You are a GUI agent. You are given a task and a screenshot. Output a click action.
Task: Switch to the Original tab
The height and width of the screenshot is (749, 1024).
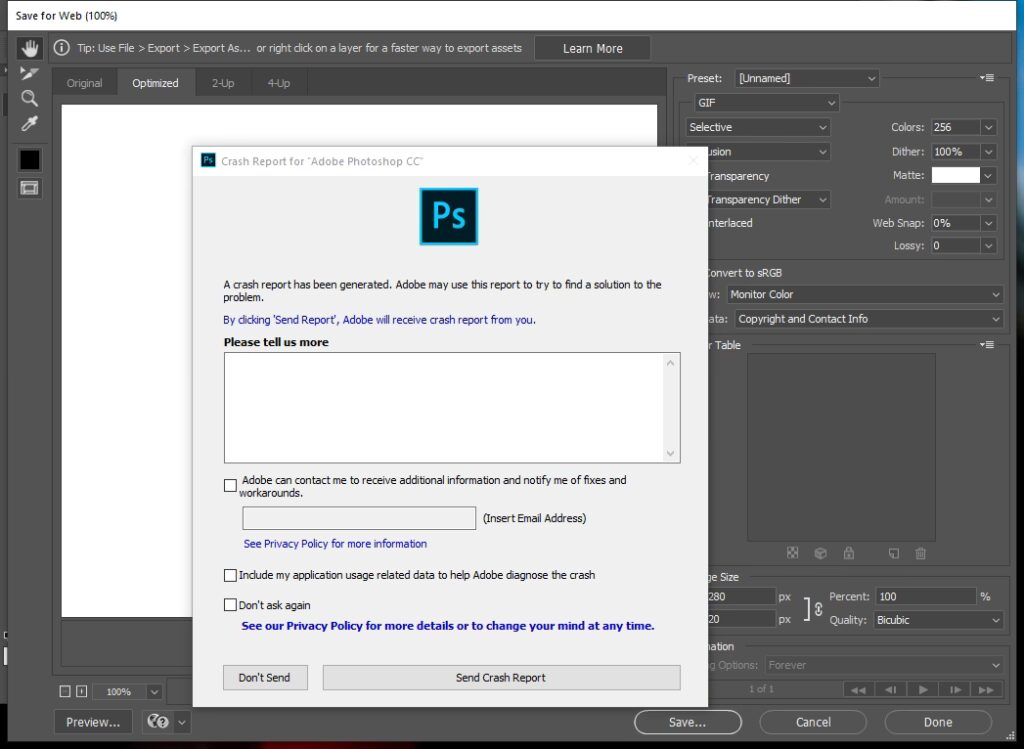[84, 83]
